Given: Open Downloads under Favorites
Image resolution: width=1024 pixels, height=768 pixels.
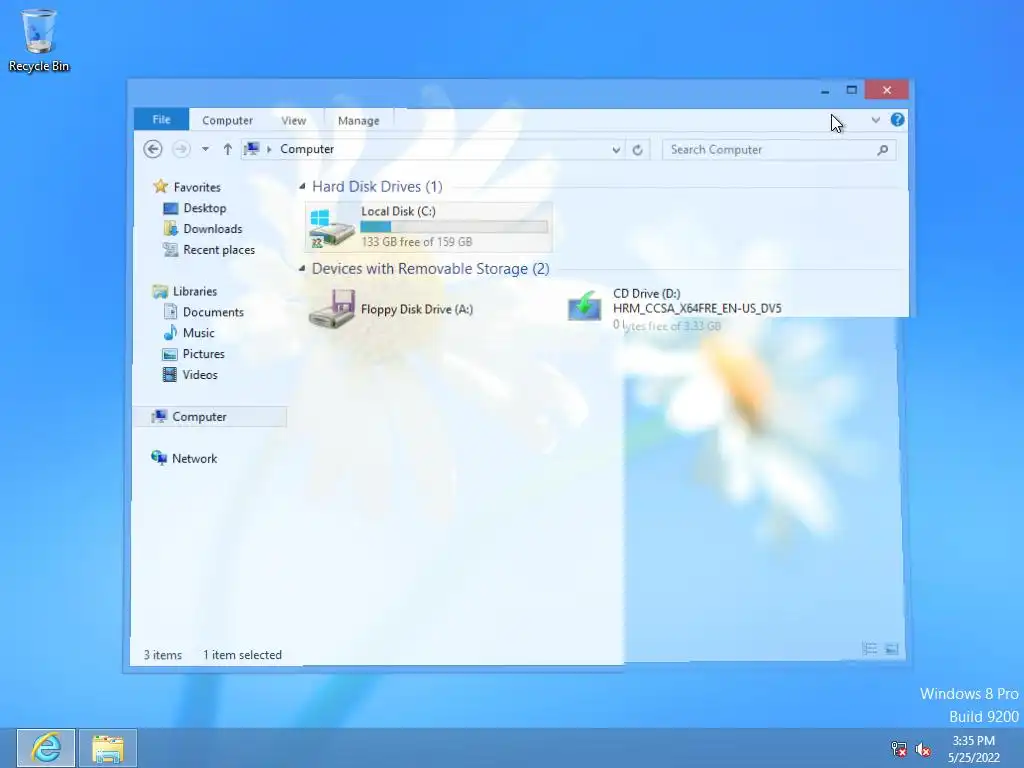Looking at the screenshot, I should (212, 229).
